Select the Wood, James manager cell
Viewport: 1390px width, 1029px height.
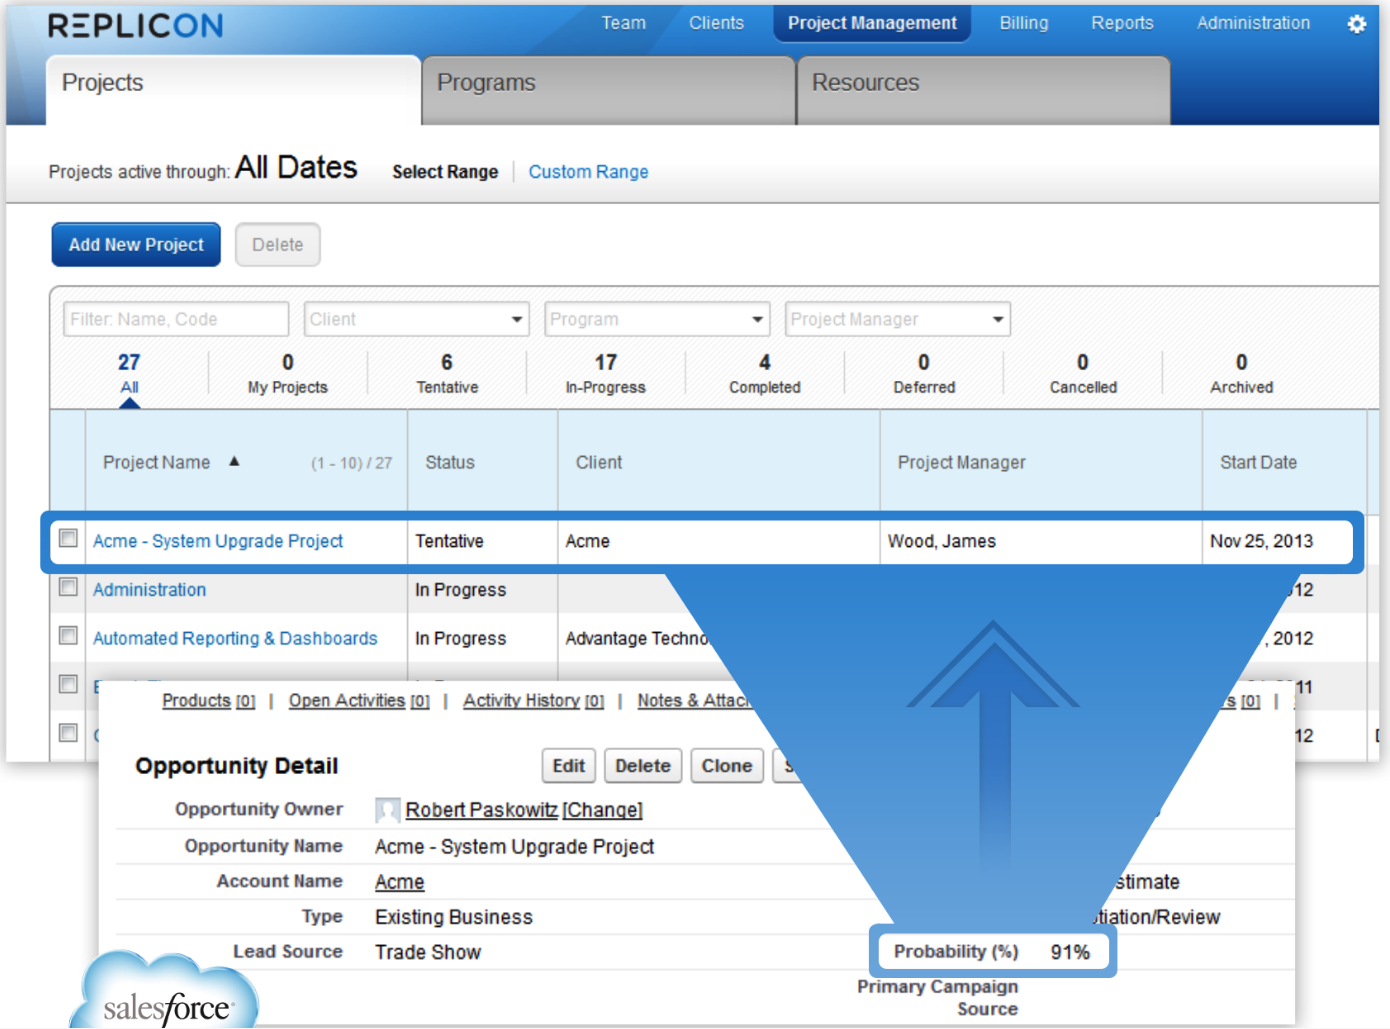pyautogui.click(x=942, y=541)
